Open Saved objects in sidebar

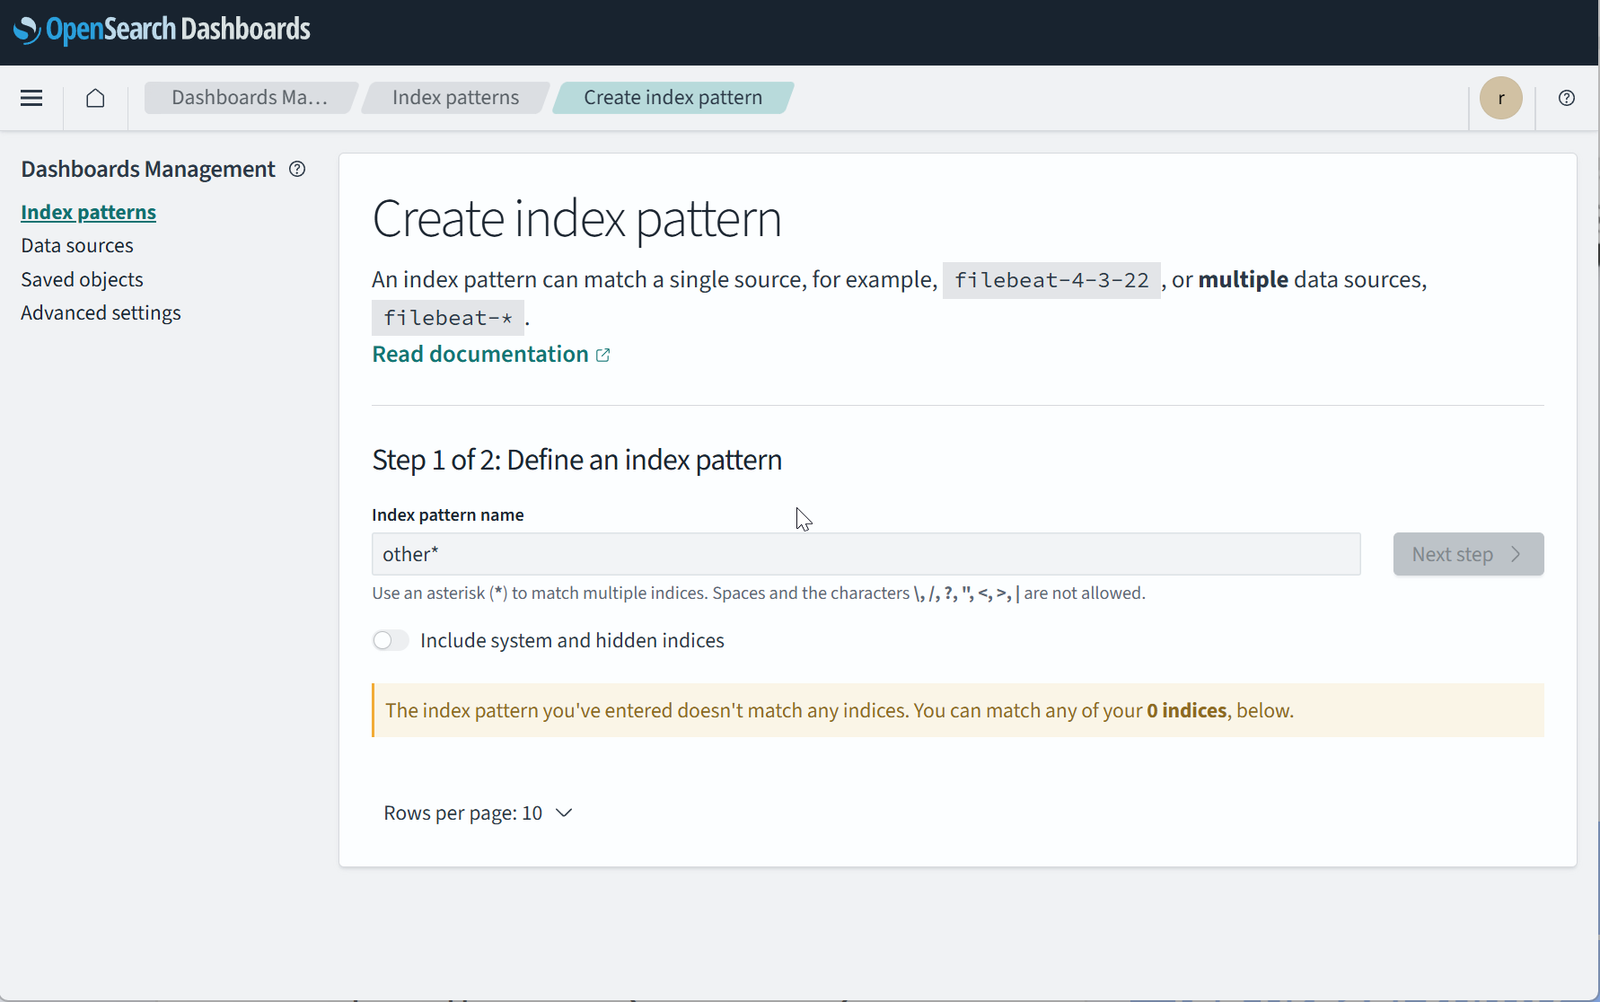(x=82, y=280)
